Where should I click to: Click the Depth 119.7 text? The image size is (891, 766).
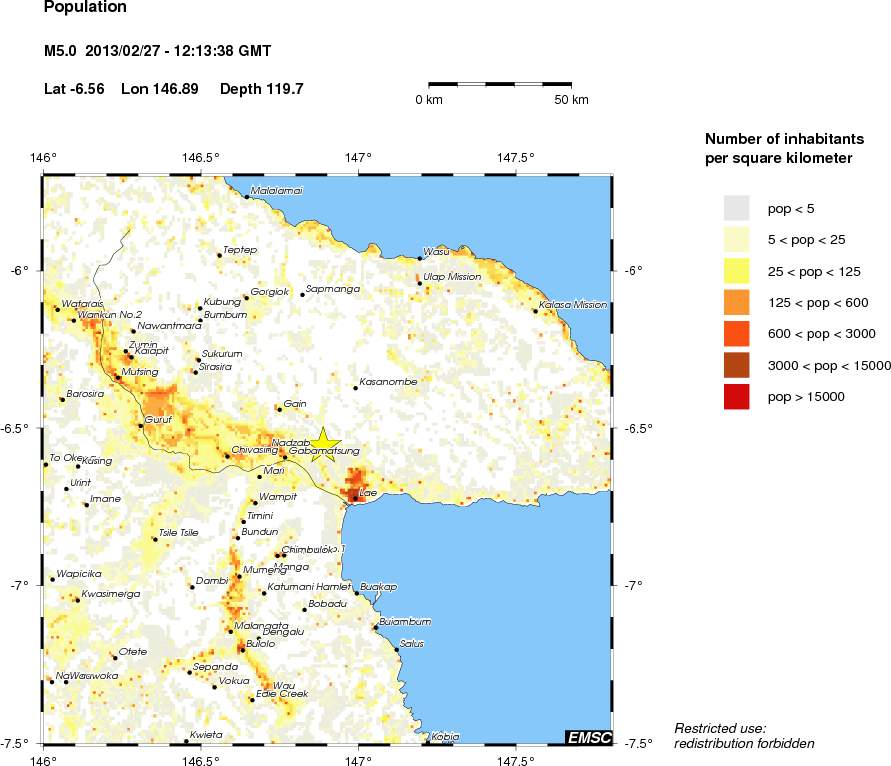[261, 89]
